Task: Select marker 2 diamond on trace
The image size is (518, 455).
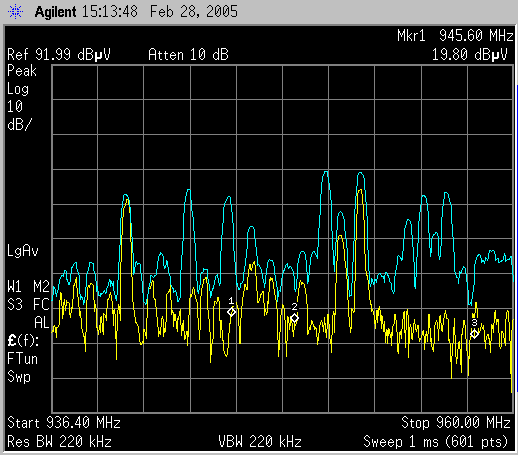Action: point(294,318)
